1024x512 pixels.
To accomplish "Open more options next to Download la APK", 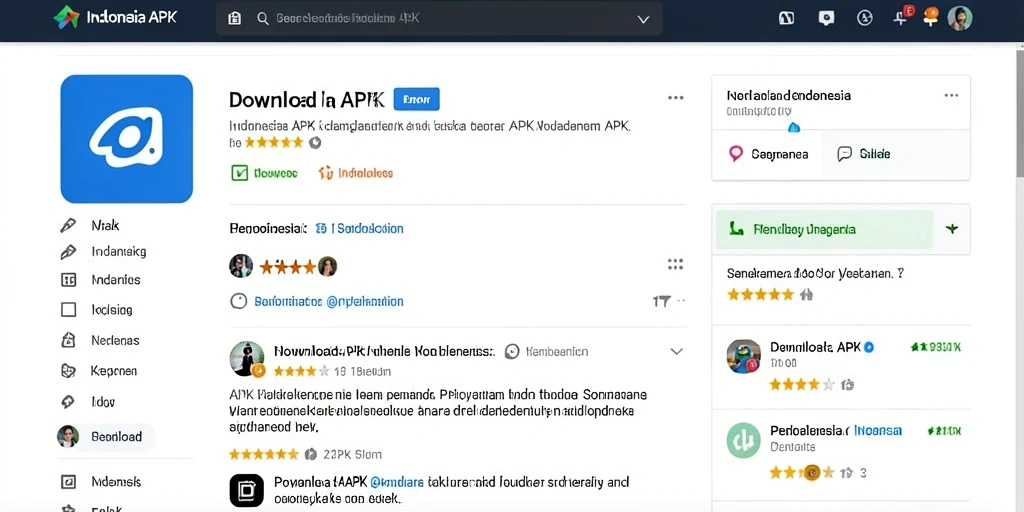I will point(675,98).
